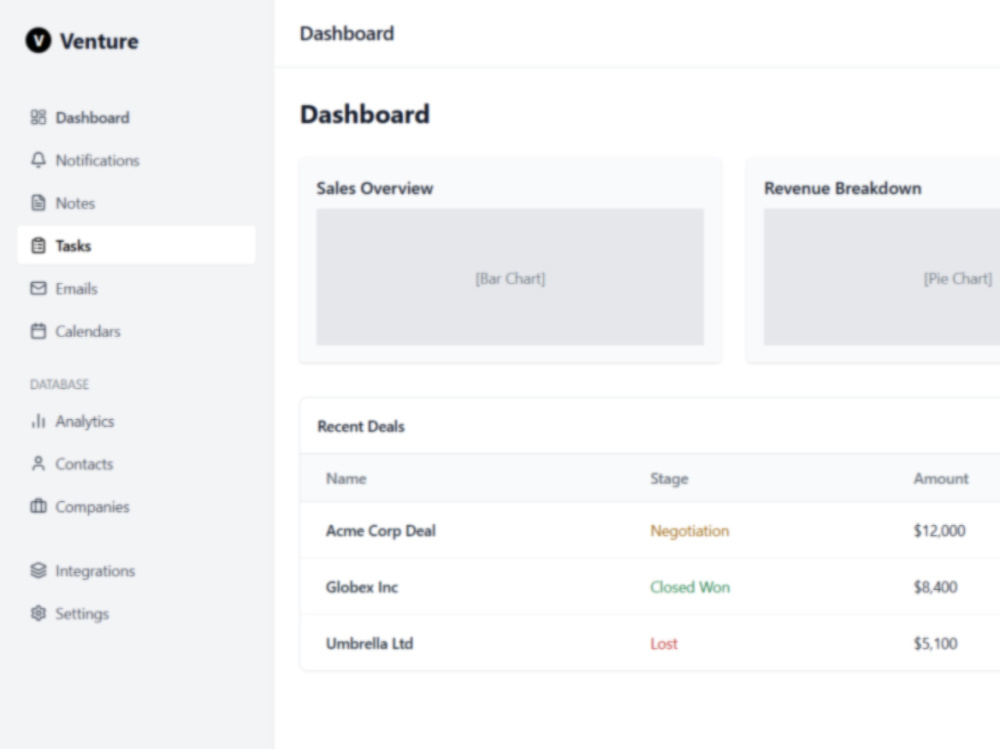Viewport: 1000px width, 749px height.
Task: Click the Negotiation stage label
Action: (x=689, y=531)
